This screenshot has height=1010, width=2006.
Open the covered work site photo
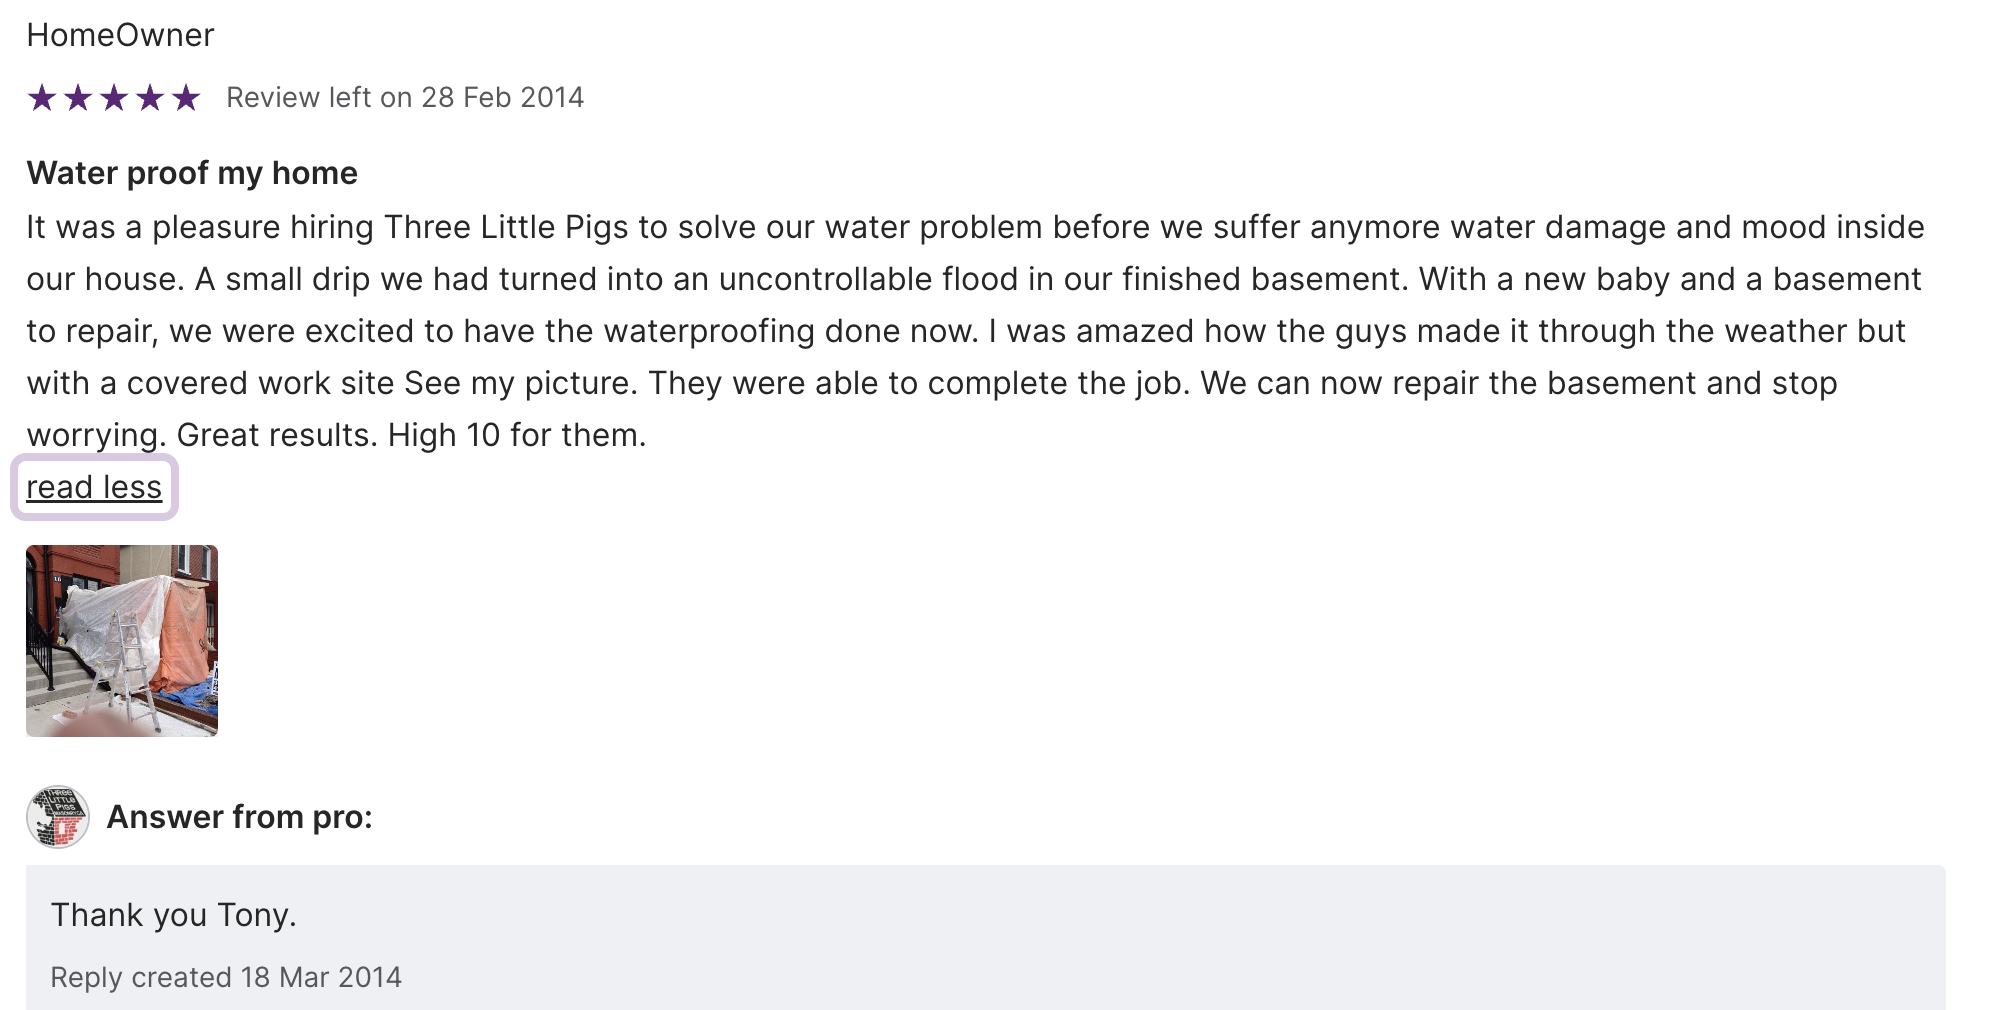[x=122, y=641]
